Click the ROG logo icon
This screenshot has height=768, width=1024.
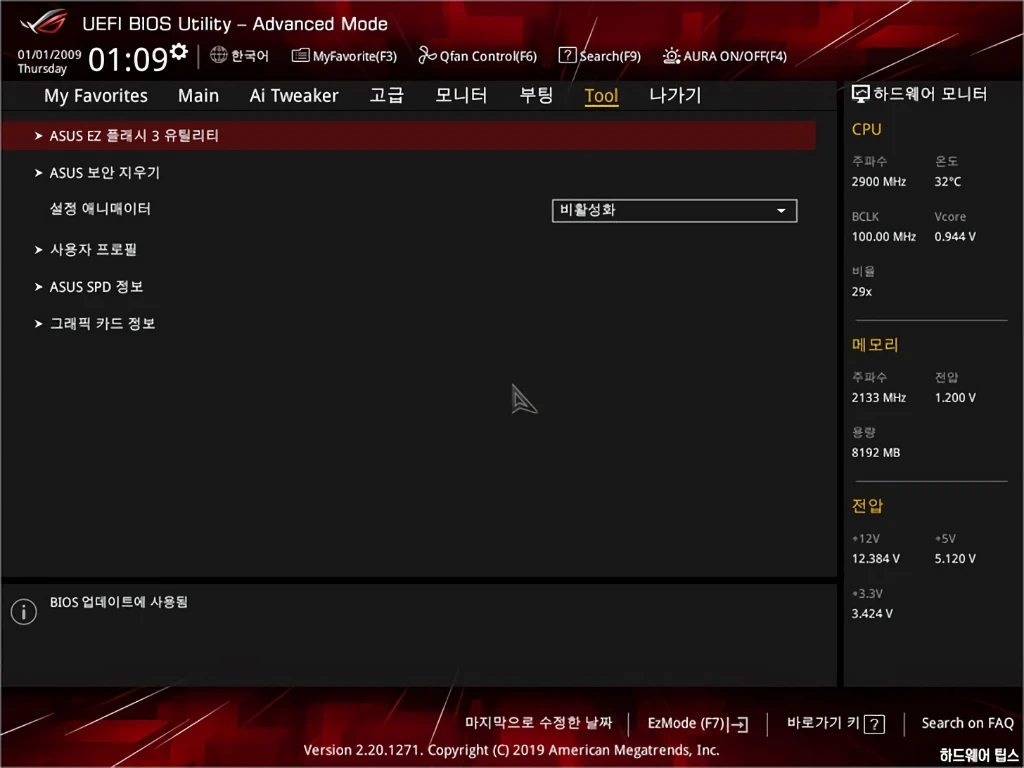click(44, 23)
